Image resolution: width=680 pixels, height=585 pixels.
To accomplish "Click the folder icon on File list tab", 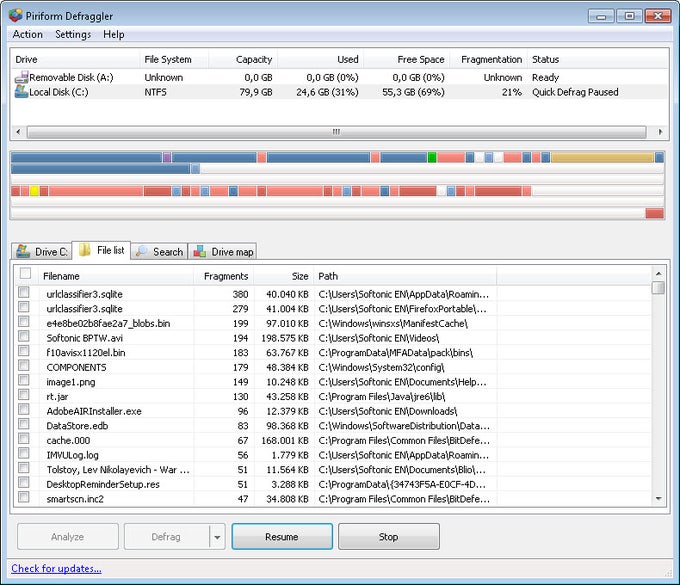I will (85, 250).
